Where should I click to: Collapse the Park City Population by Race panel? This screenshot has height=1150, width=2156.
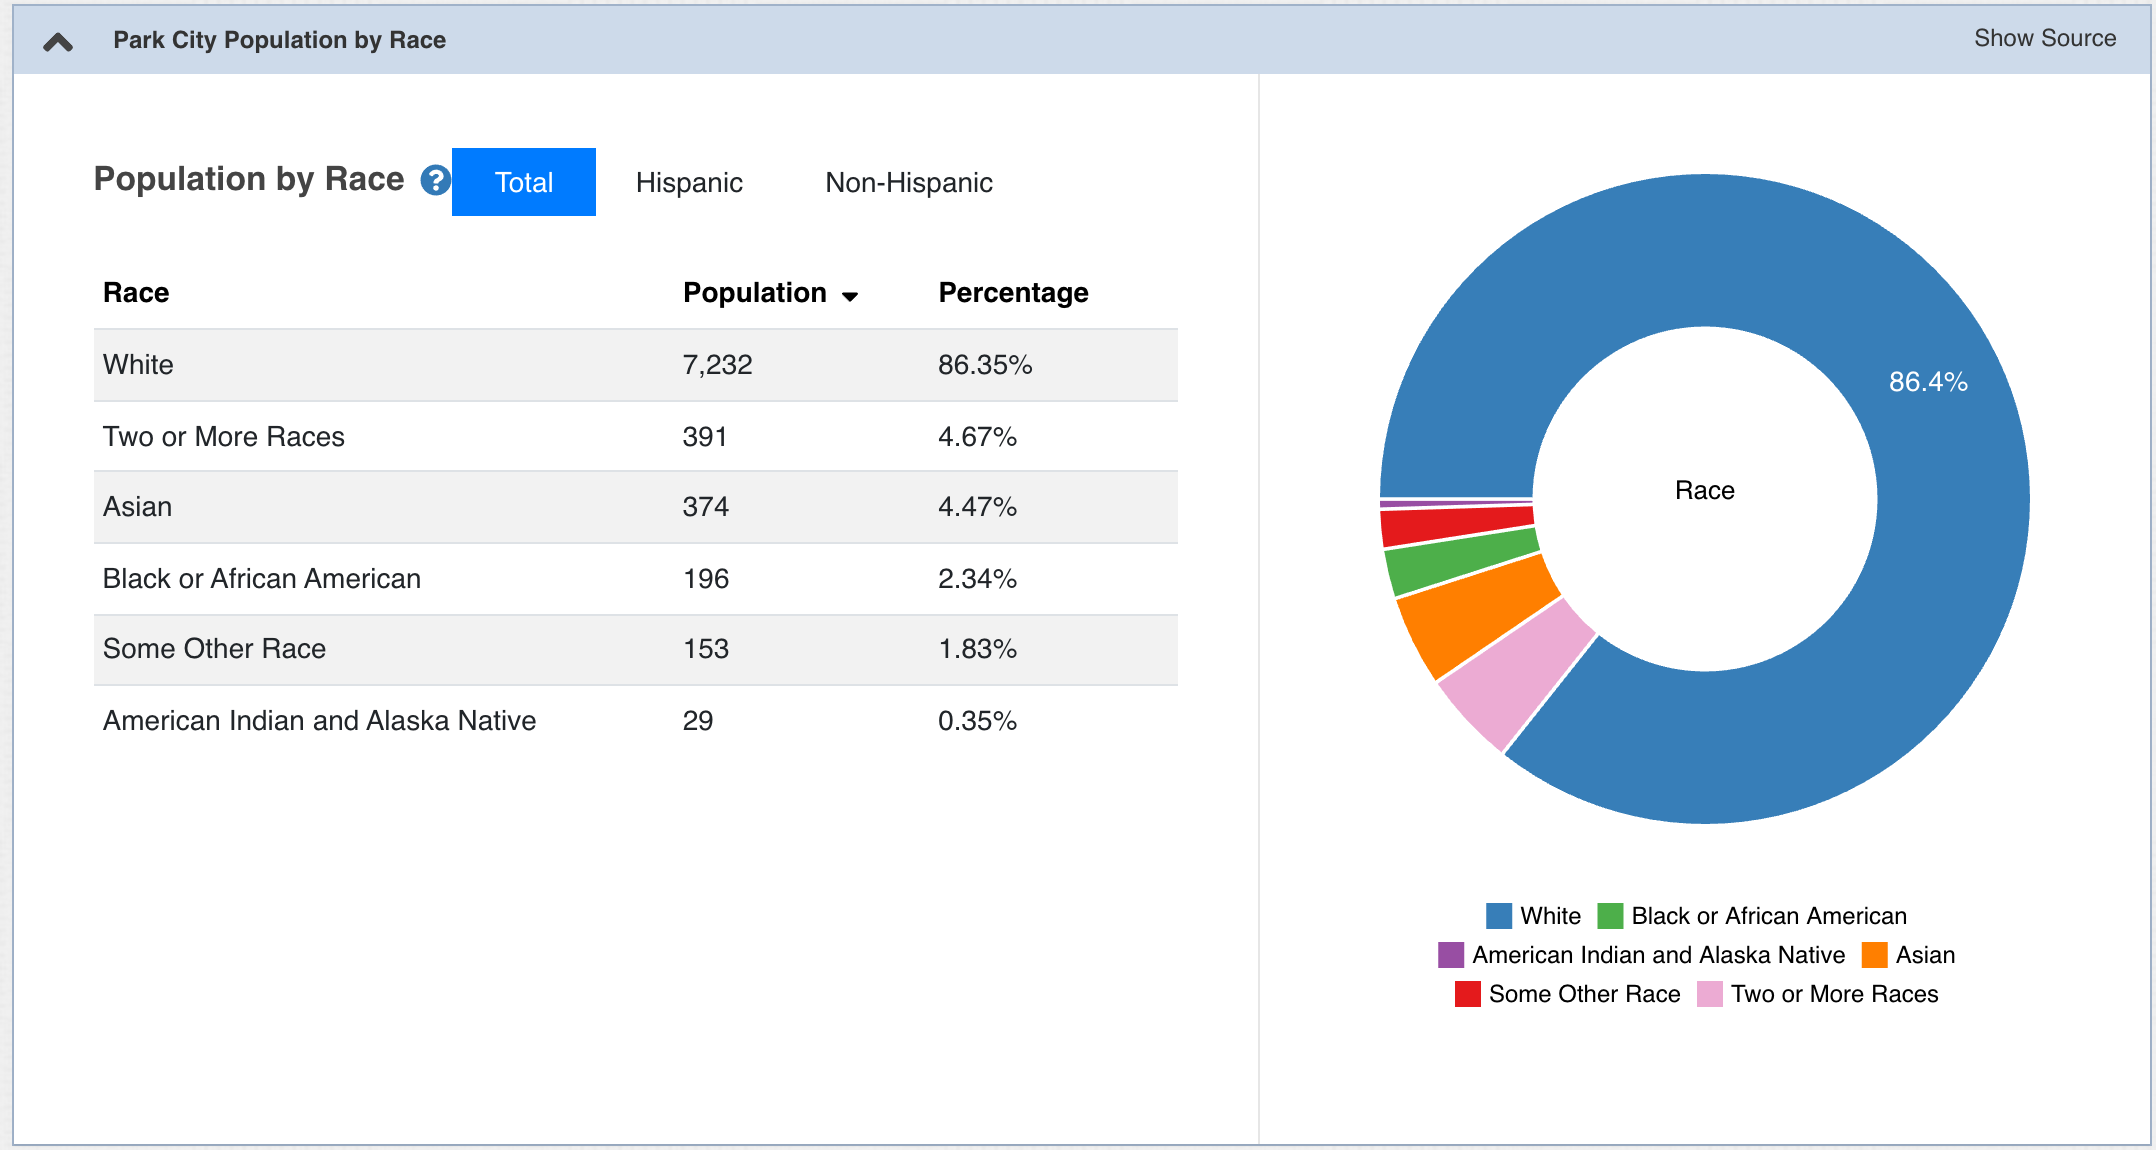[x=58, y=41]
